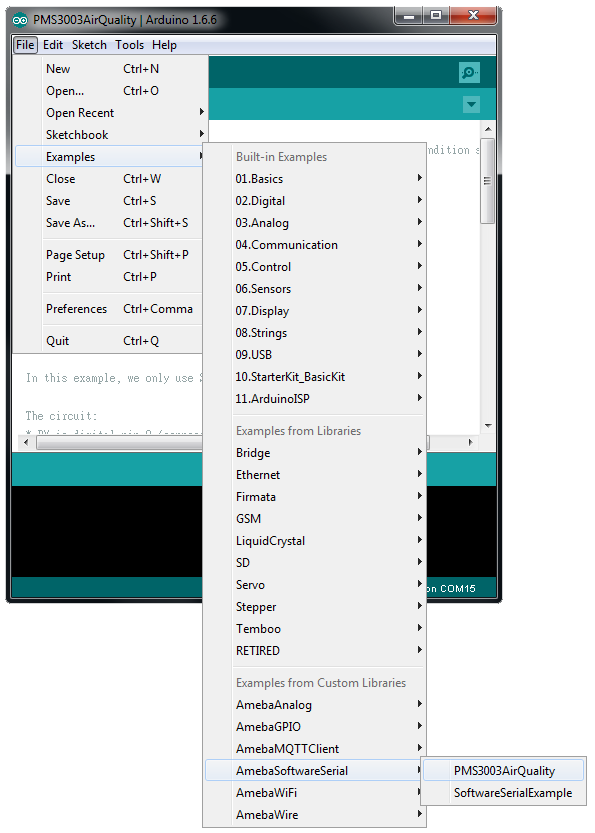Open the 08.Strings submenu
This screenshot has height=833, width=595.
[x=315, y=333]
